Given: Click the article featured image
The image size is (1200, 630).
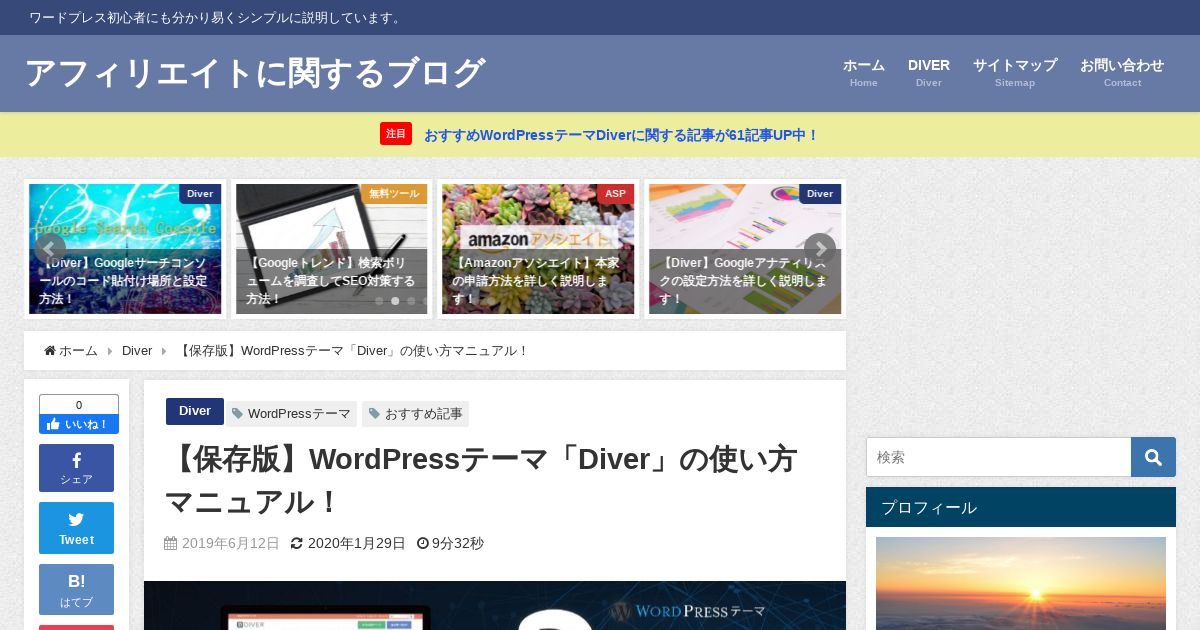Looking at the screenshot, I should pos(495,606).
